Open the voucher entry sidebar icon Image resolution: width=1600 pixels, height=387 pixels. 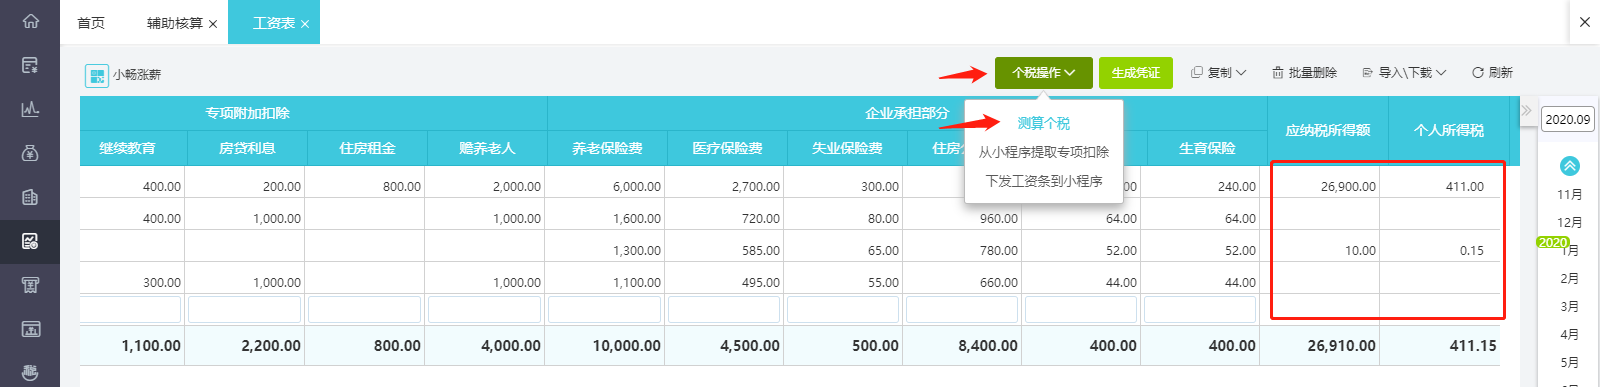(x=30, y=65)
